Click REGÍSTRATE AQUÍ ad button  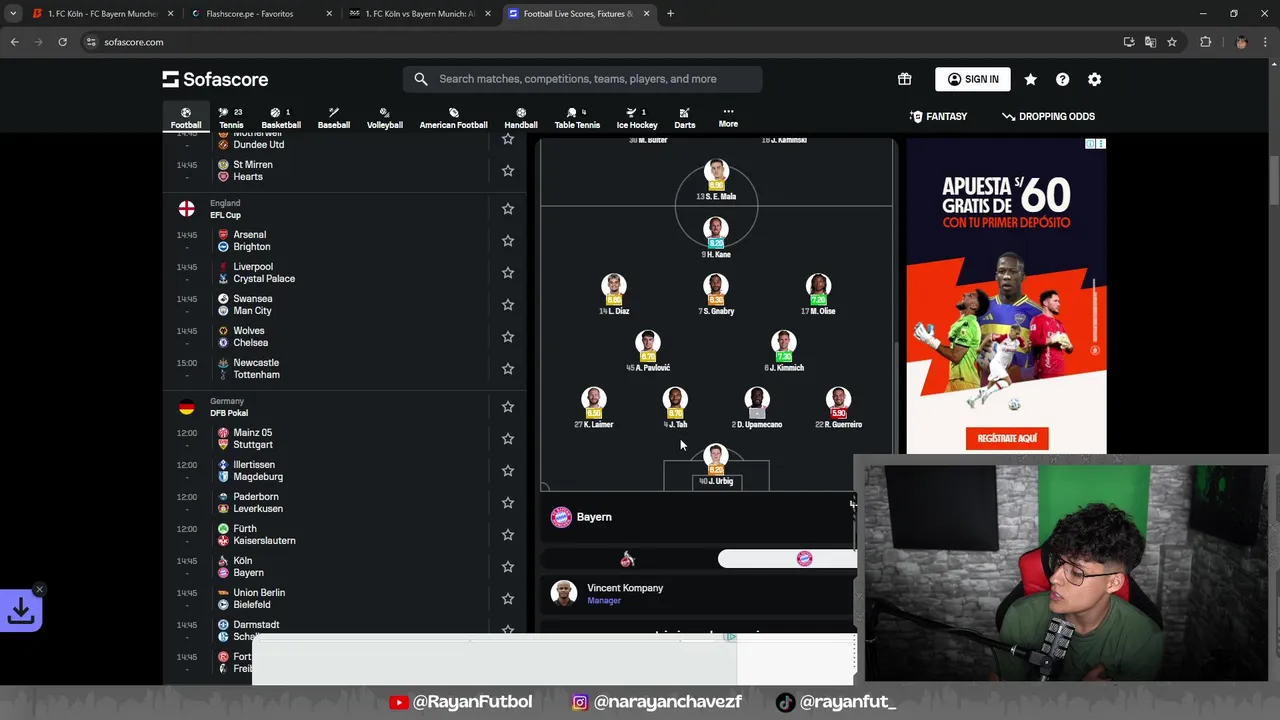[1007, 438]
